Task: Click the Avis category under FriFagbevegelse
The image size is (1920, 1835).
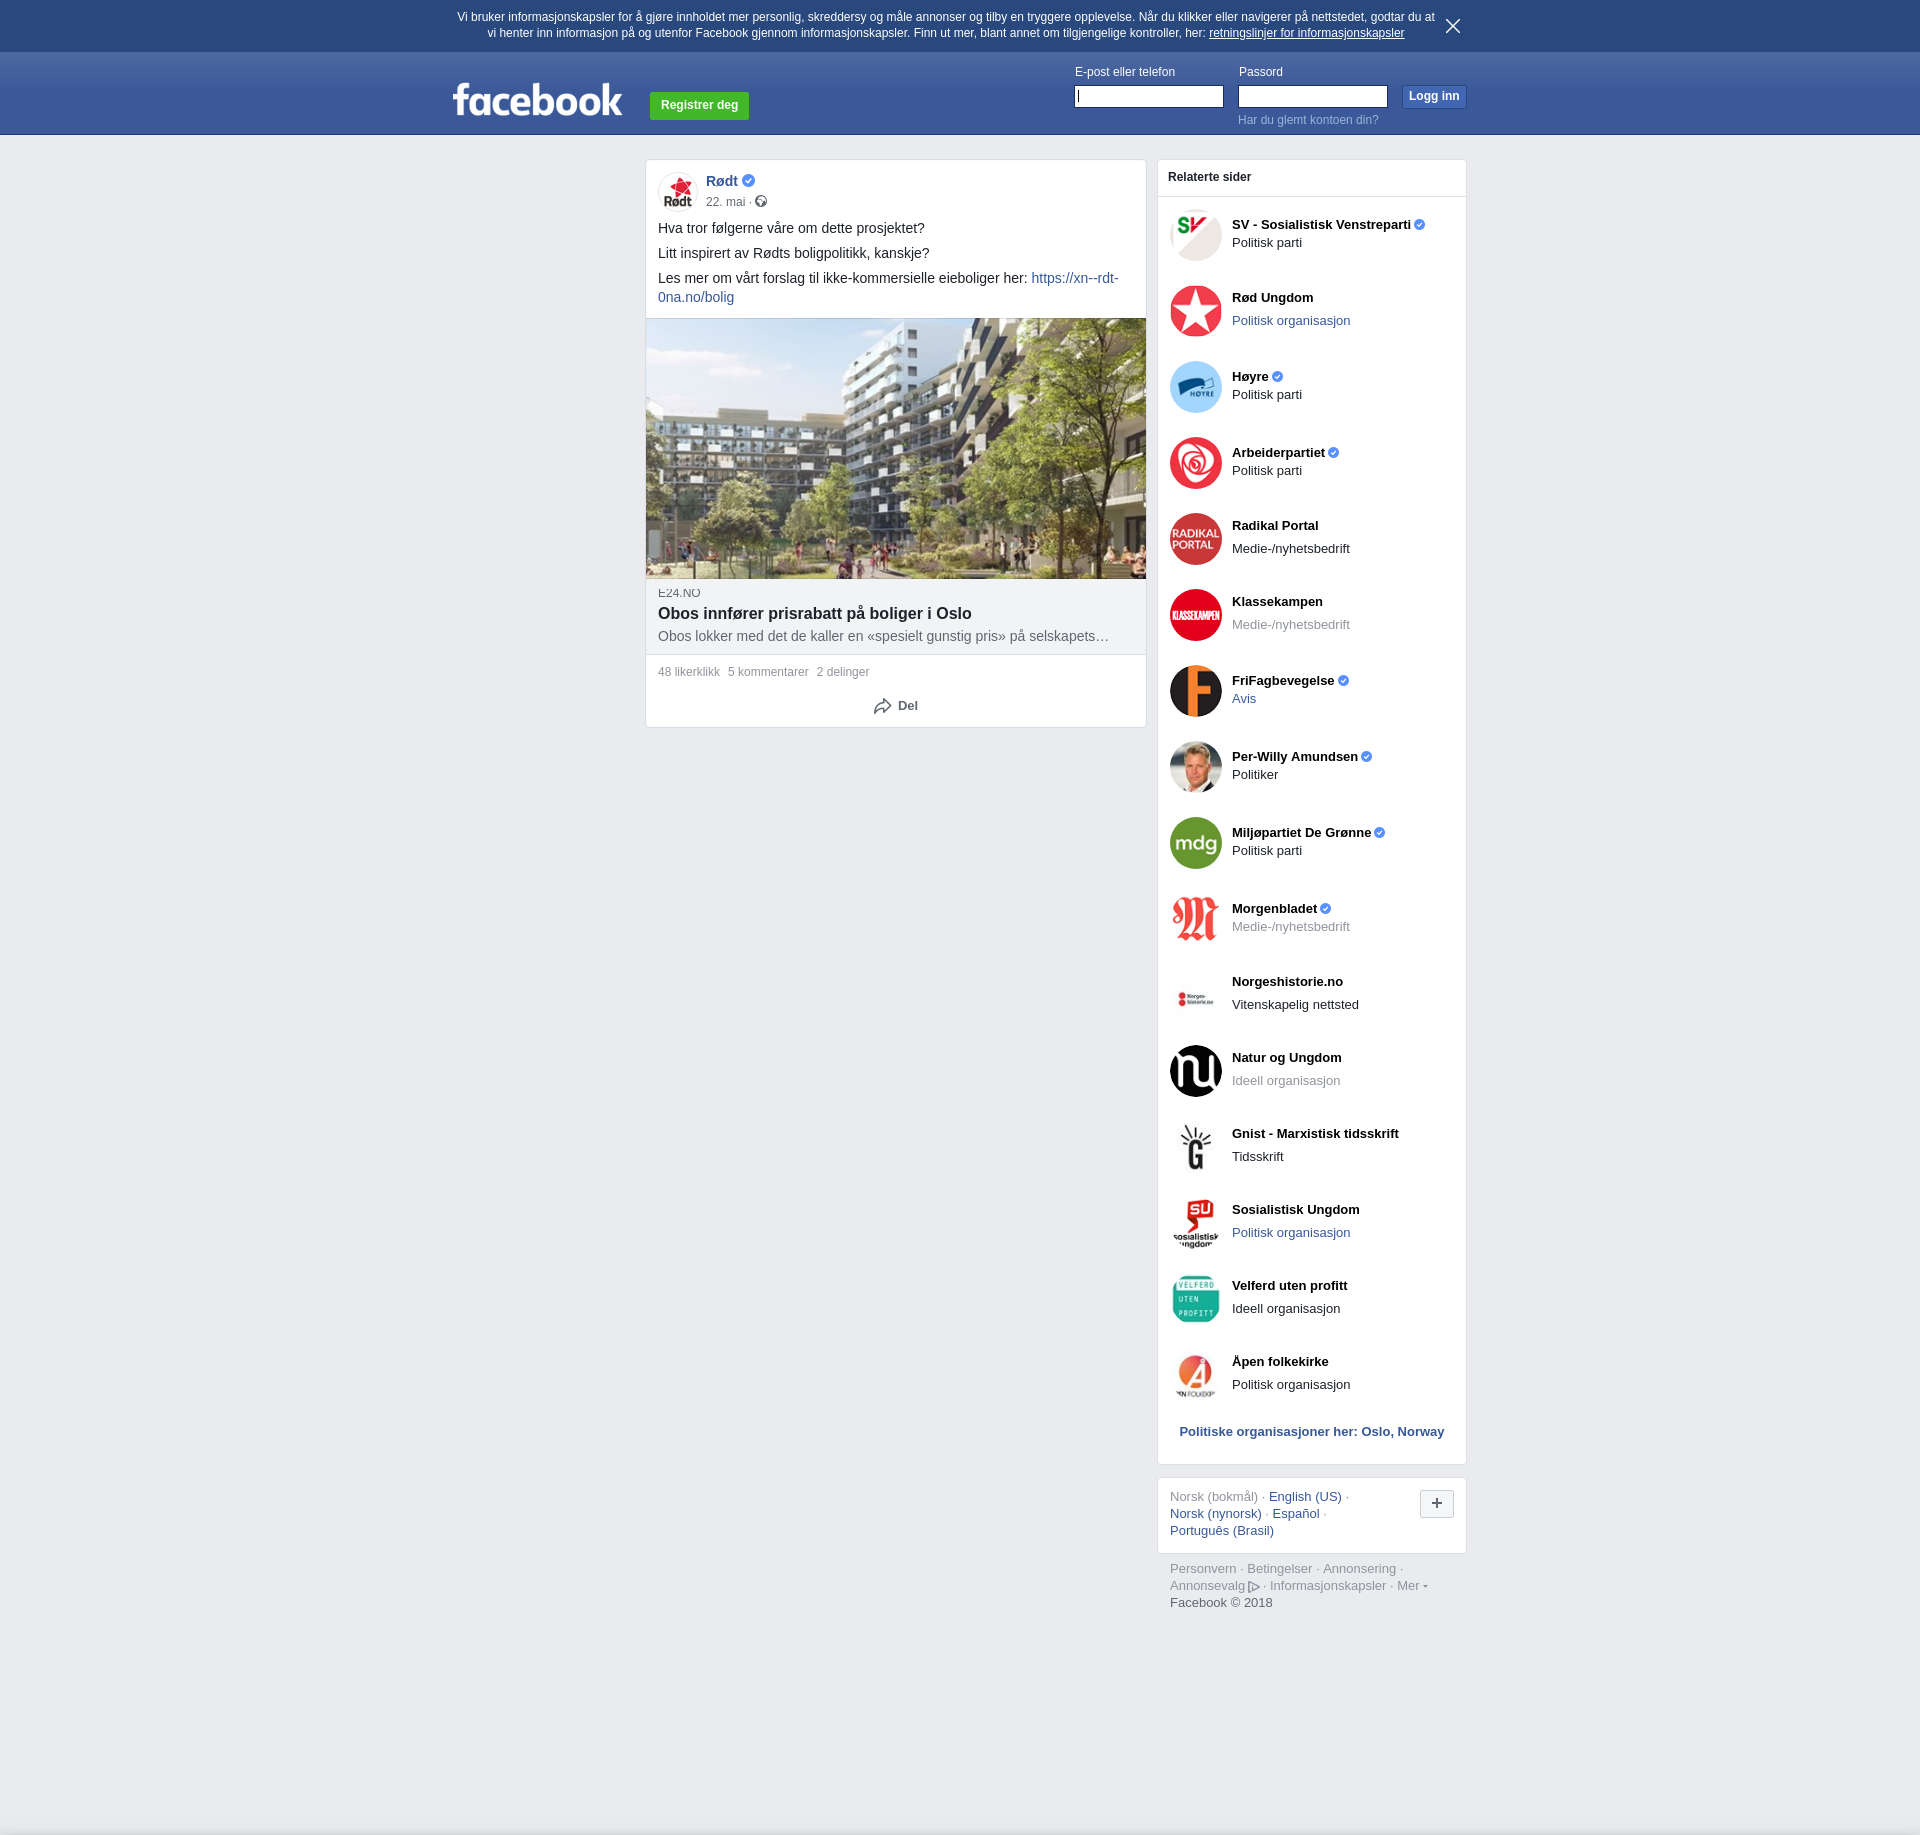Action: coord(1244,699)
